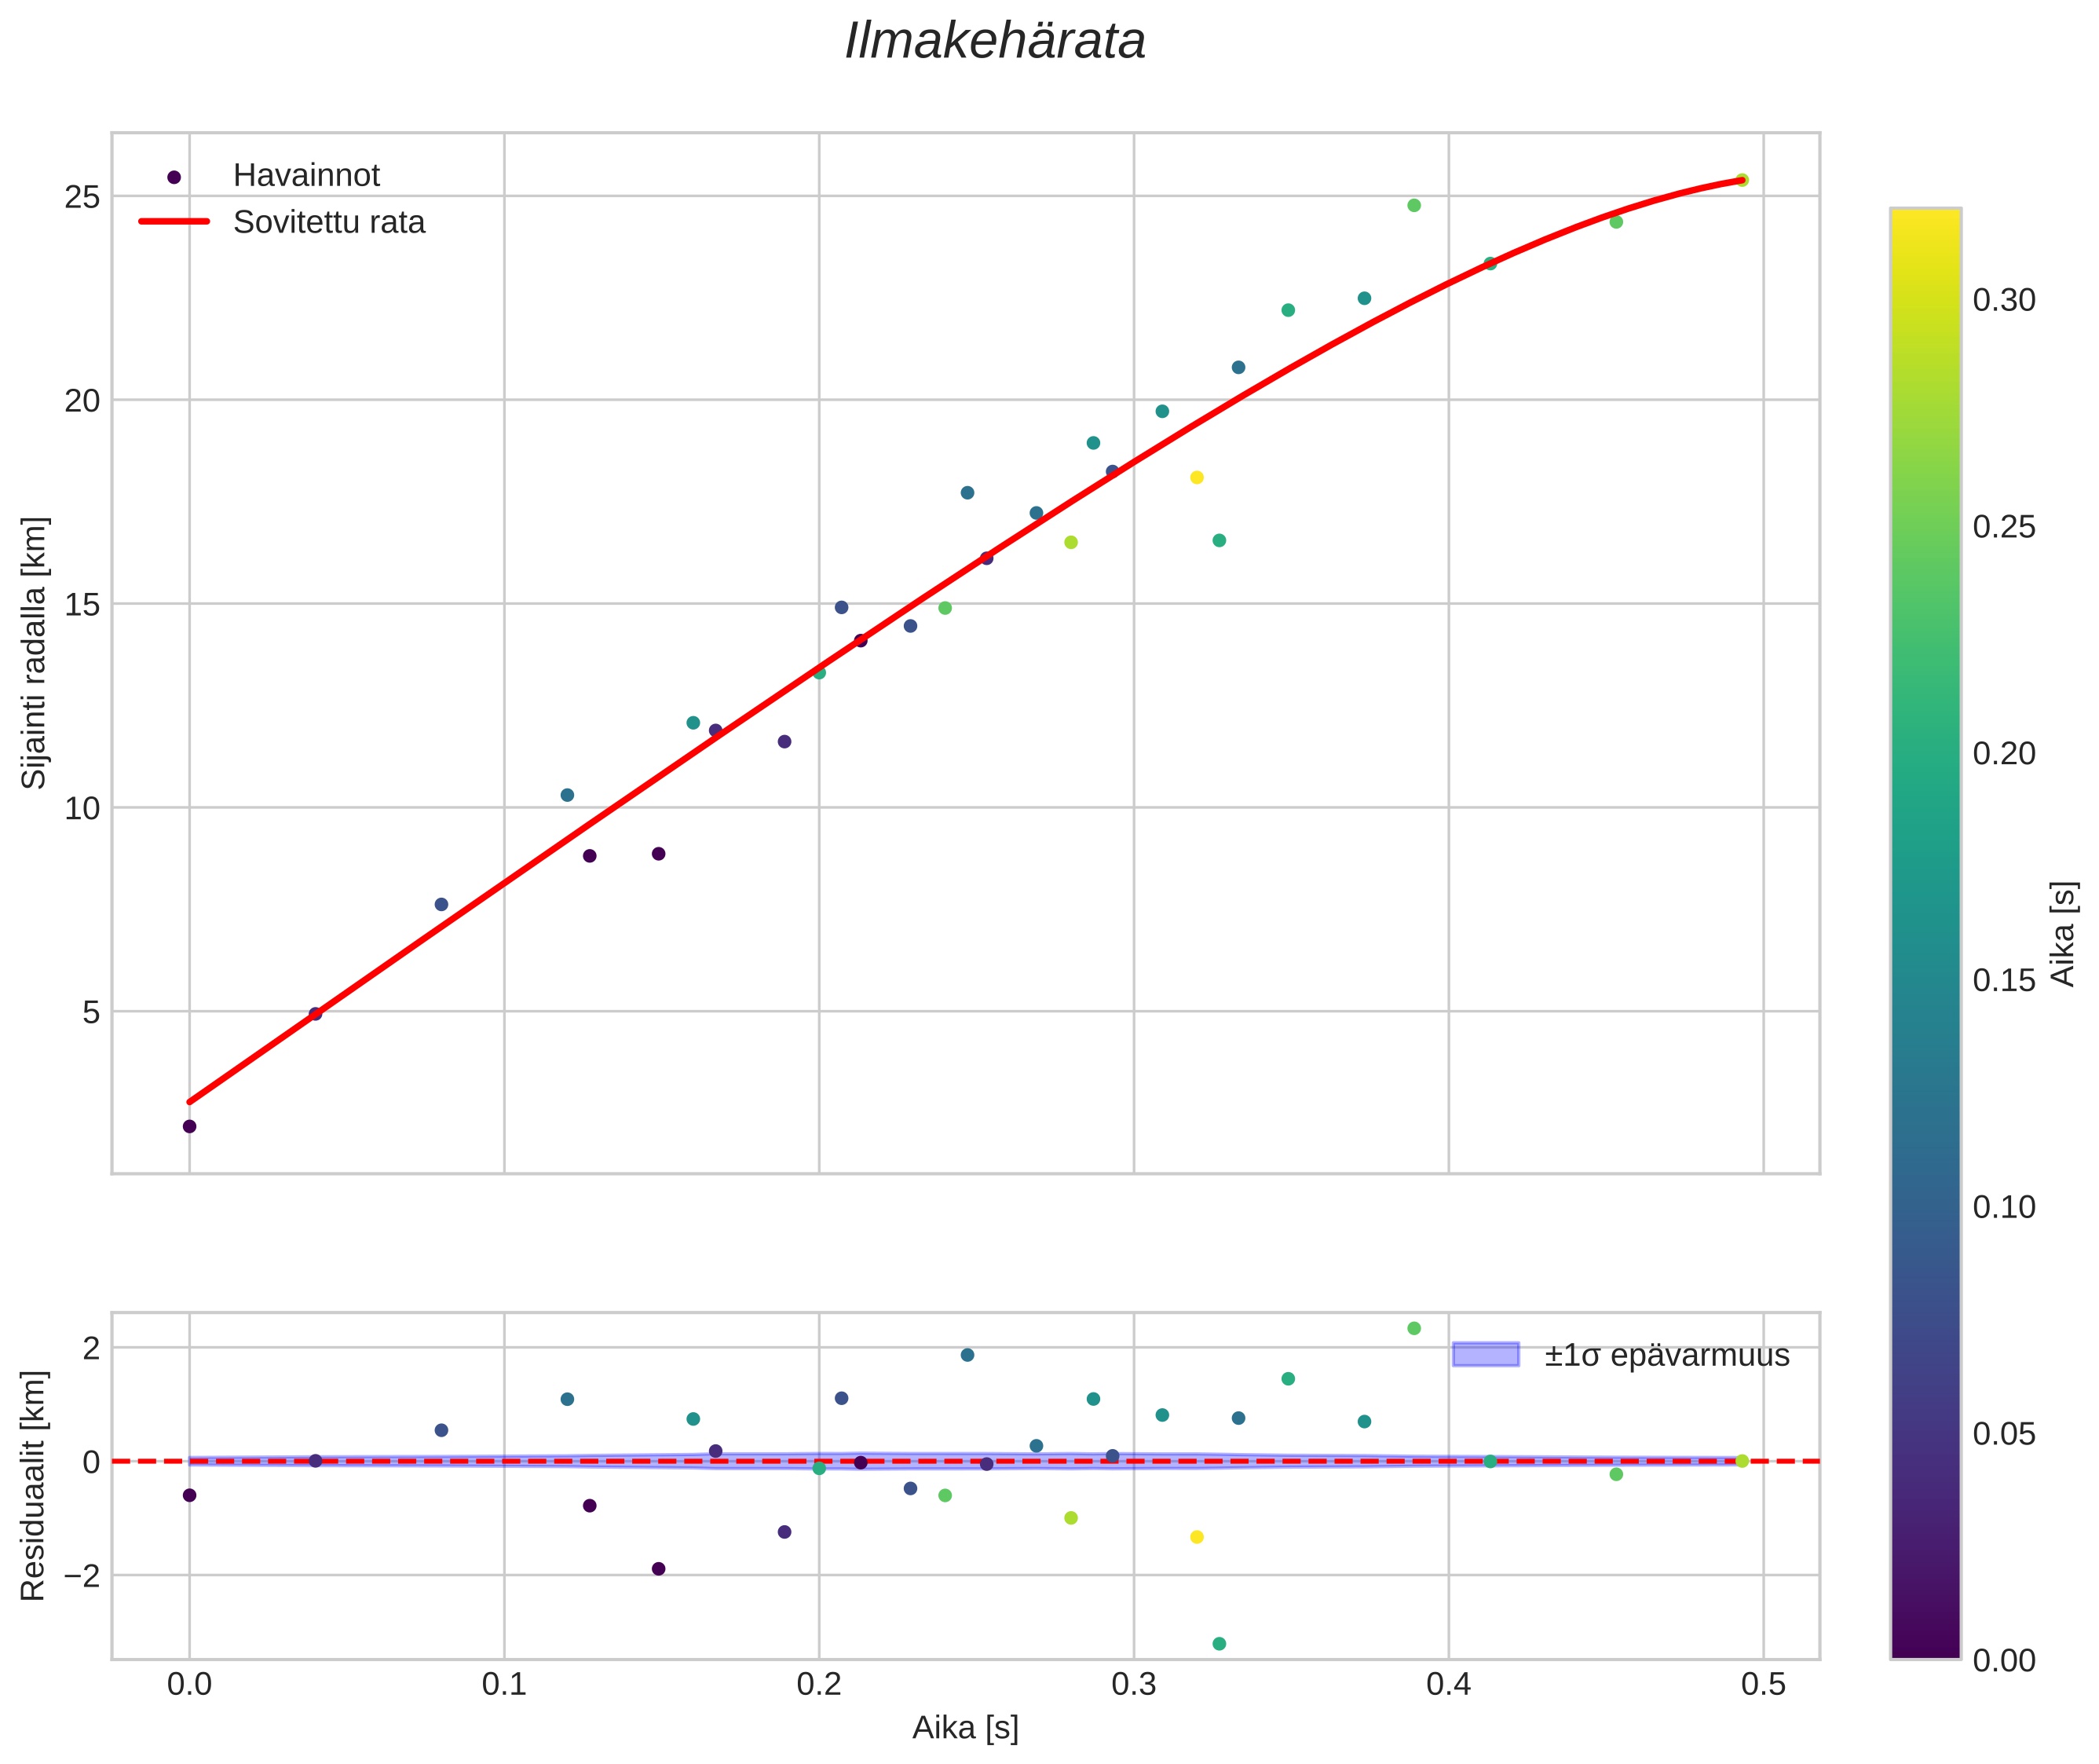2099x1764 pixels.
Task: Click the bright yellow top of colorbar
Action: (1925, 222)
